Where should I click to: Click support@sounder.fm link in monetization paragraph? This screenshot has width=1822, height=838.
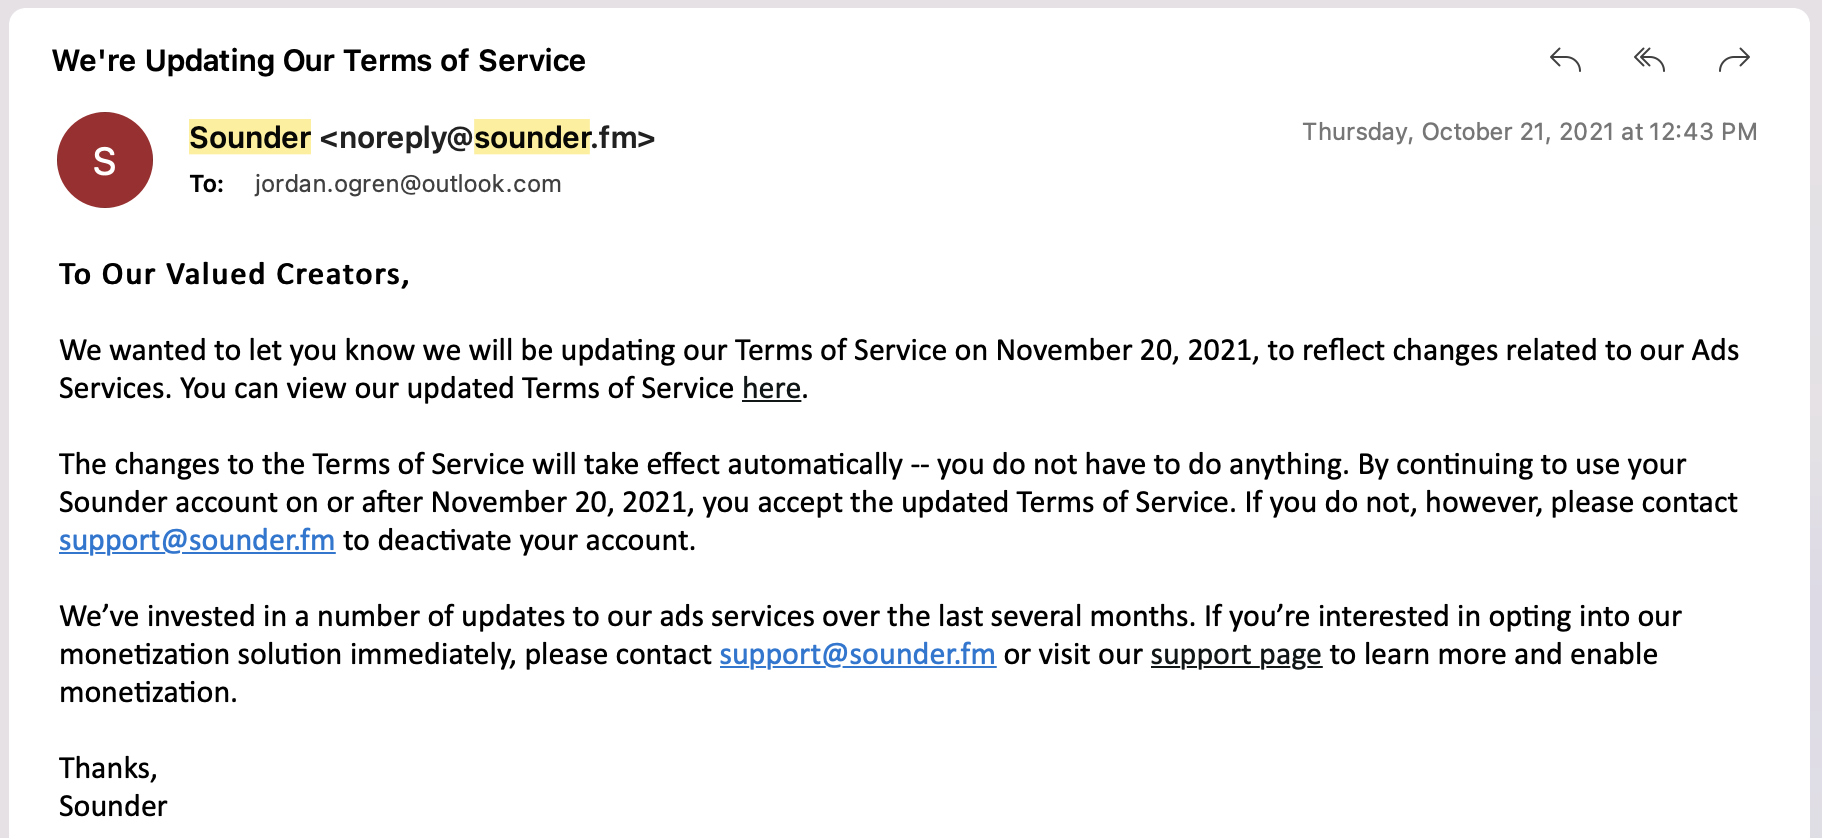point(857,654)
